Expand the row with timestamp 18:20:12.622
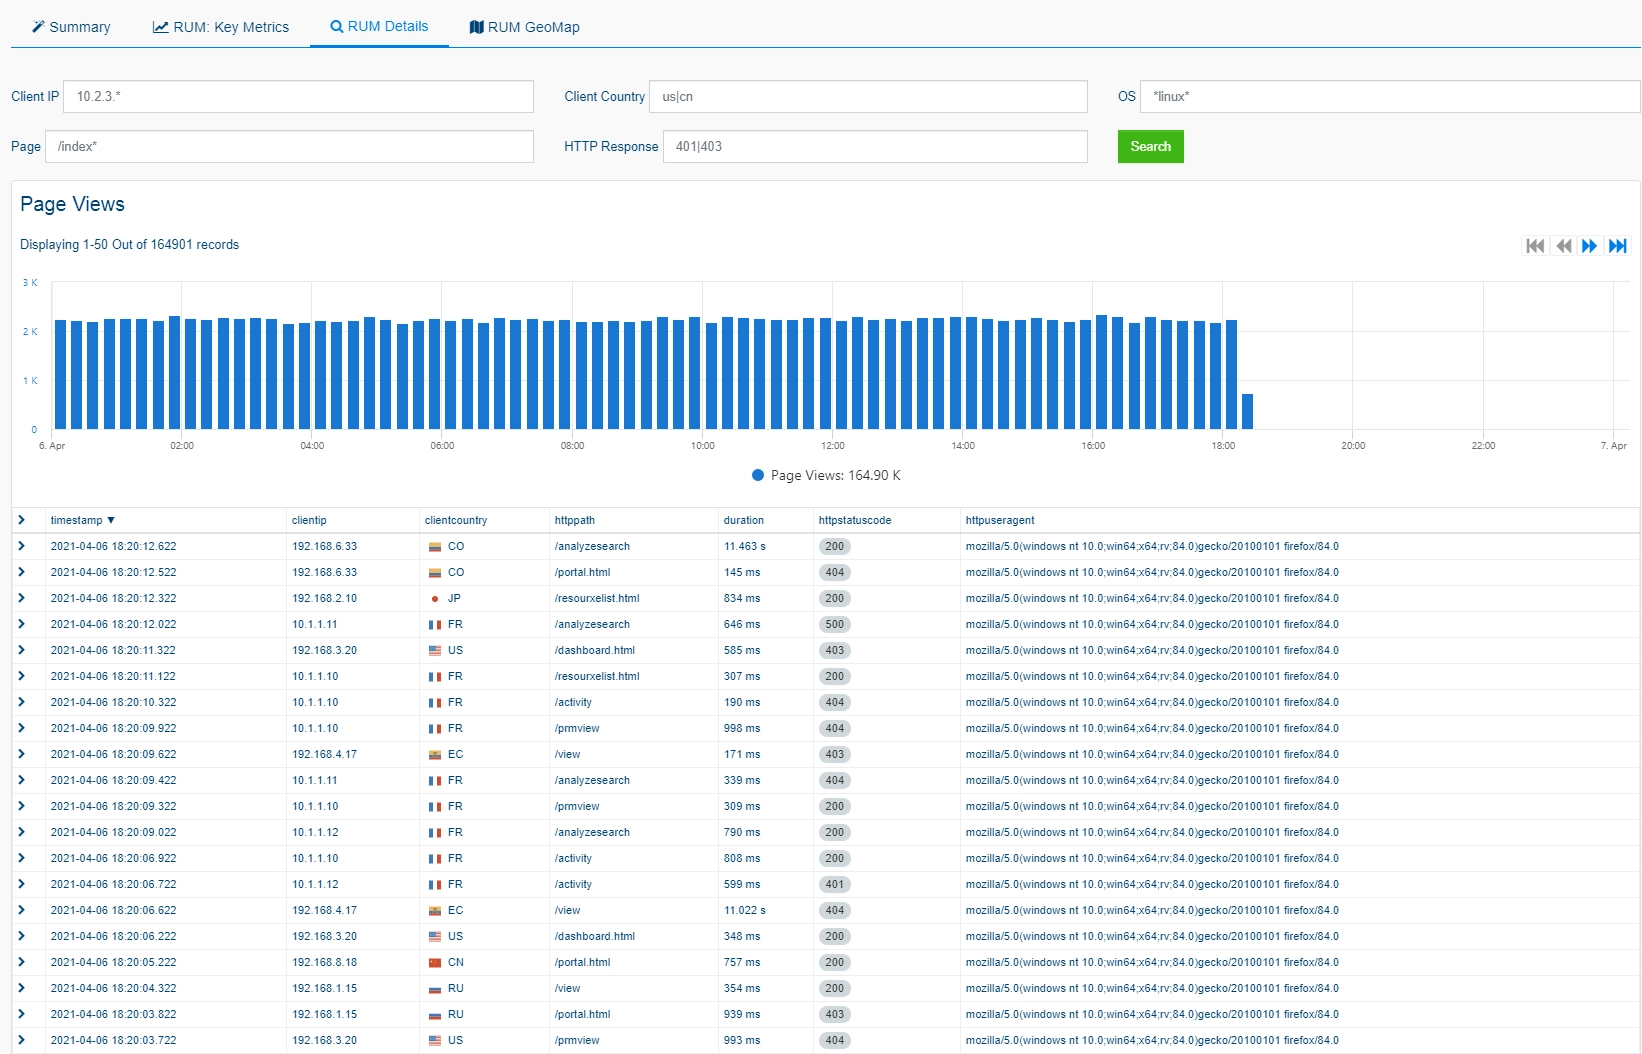The image size is (1642, 1054). [x=21, y=546]
